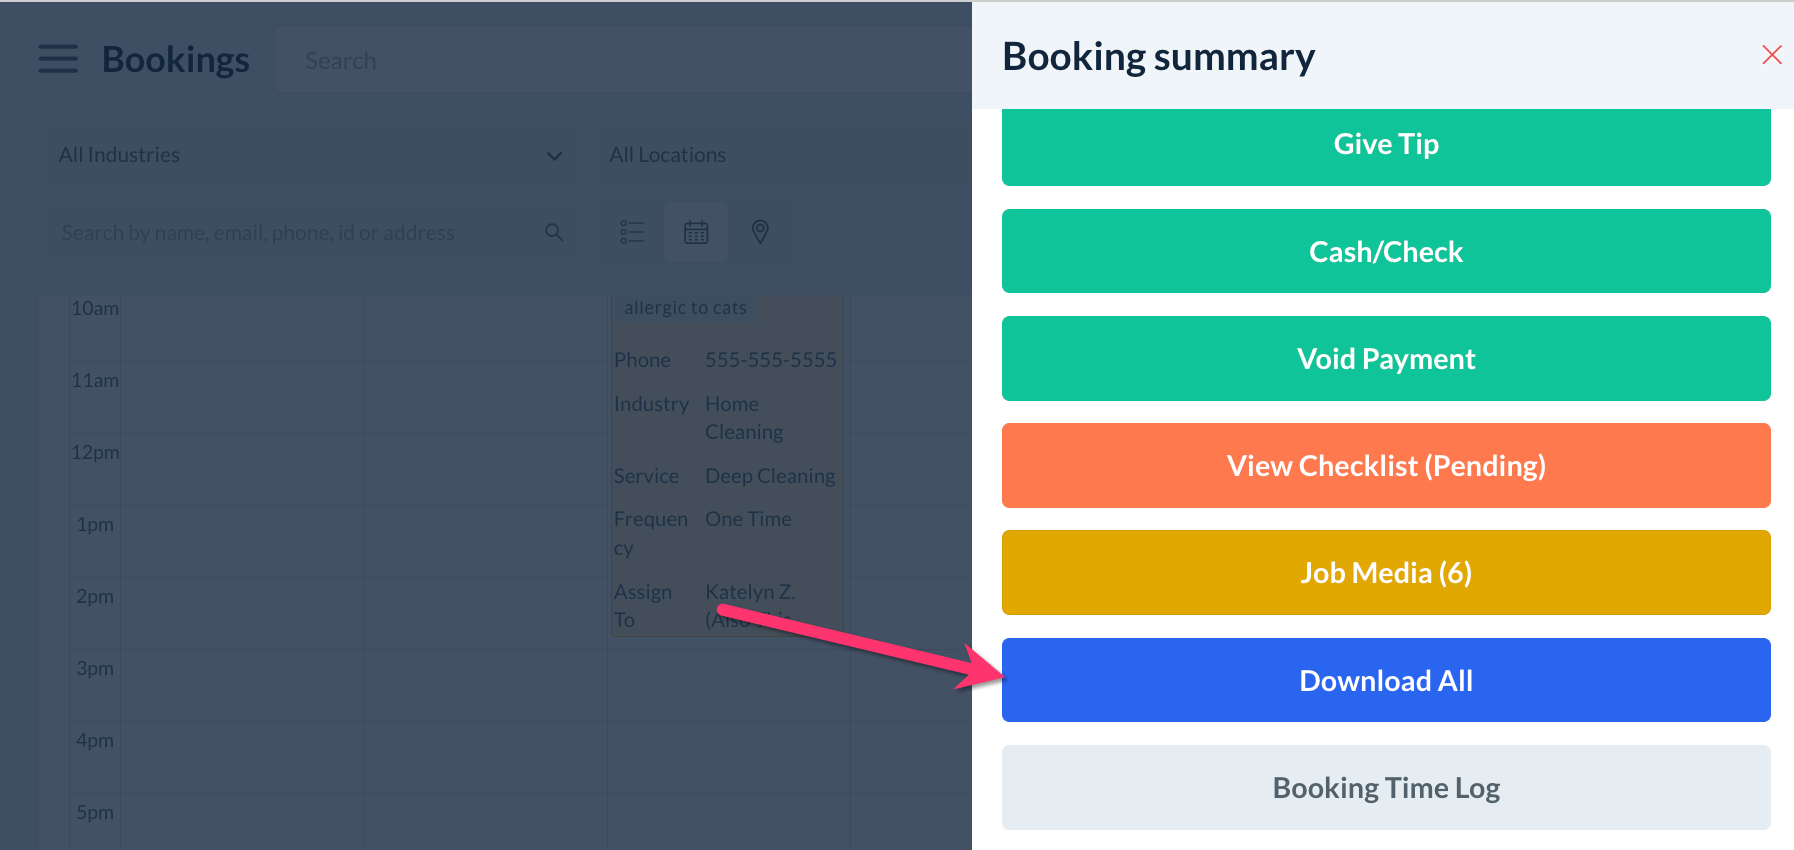Viewport: 1794px width, 850px height.
Task: Click the name, email, phone search box
Action: click(x=295, y=233)
